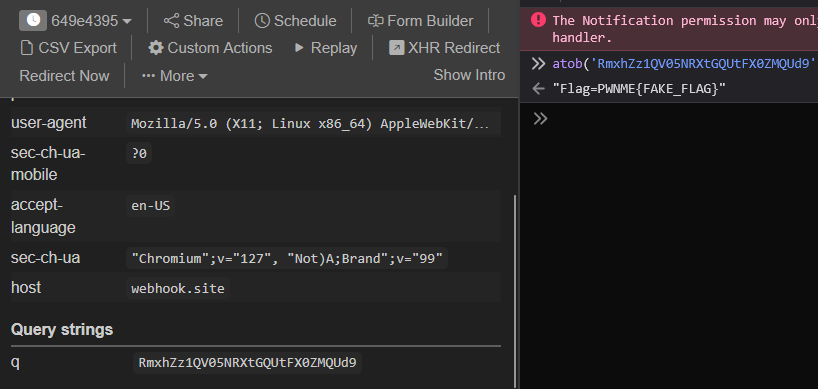Click the red error icon in console
This screenshot has height=389, width=818.
point(538,20)
